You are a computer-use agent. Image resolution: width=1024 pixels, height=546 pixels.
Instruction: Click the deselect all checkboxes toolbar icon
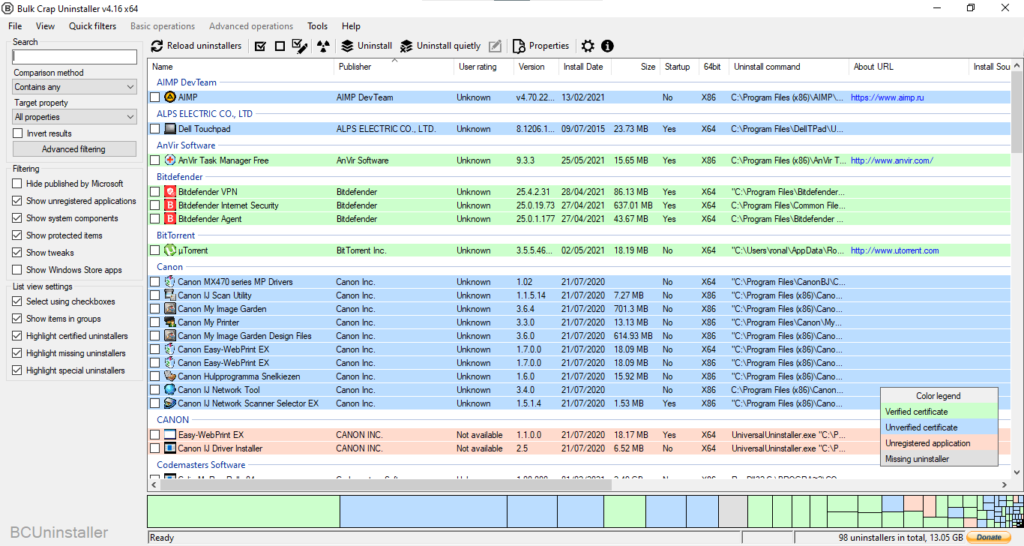coord(280,46)
